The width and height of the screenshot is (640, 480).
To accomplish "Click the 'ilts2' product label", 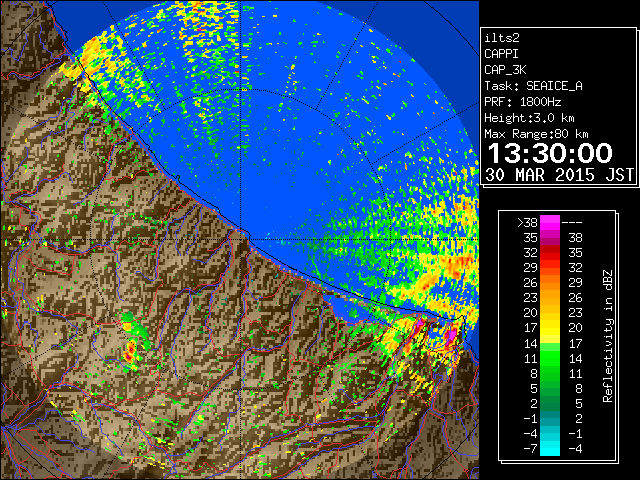I will (x=502, y=38).
